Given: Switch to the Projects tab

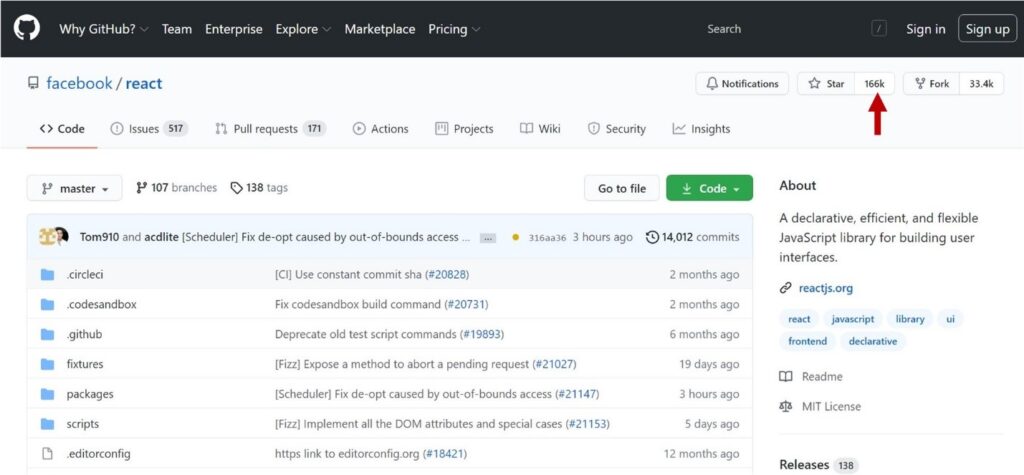Looking at the screenshot, I should [464, 129].
